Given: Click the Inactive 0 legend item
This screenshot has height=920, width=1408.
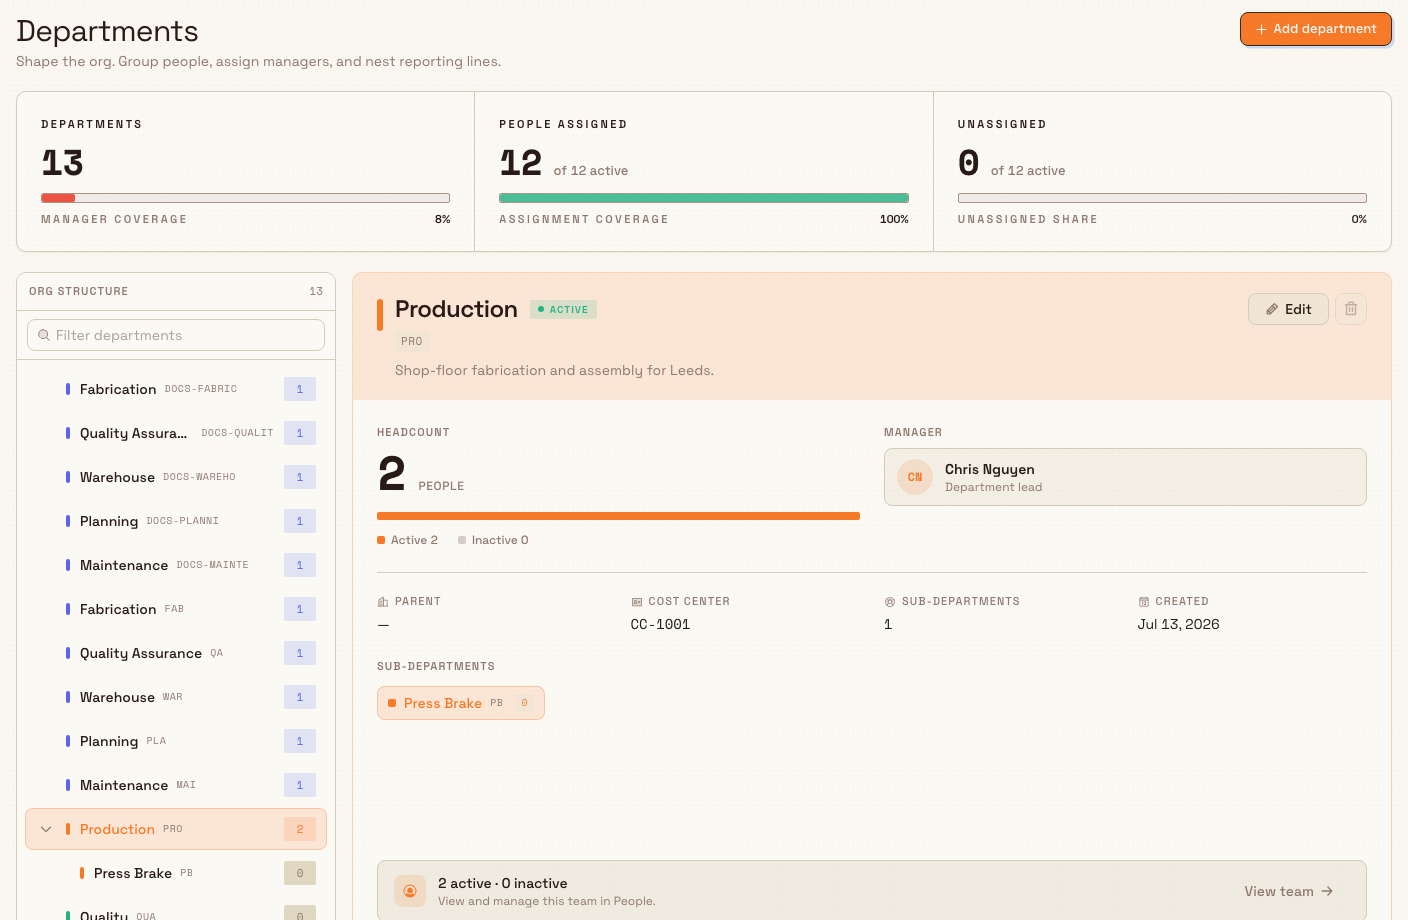Looking at the screenshot, I should [493, 540].
